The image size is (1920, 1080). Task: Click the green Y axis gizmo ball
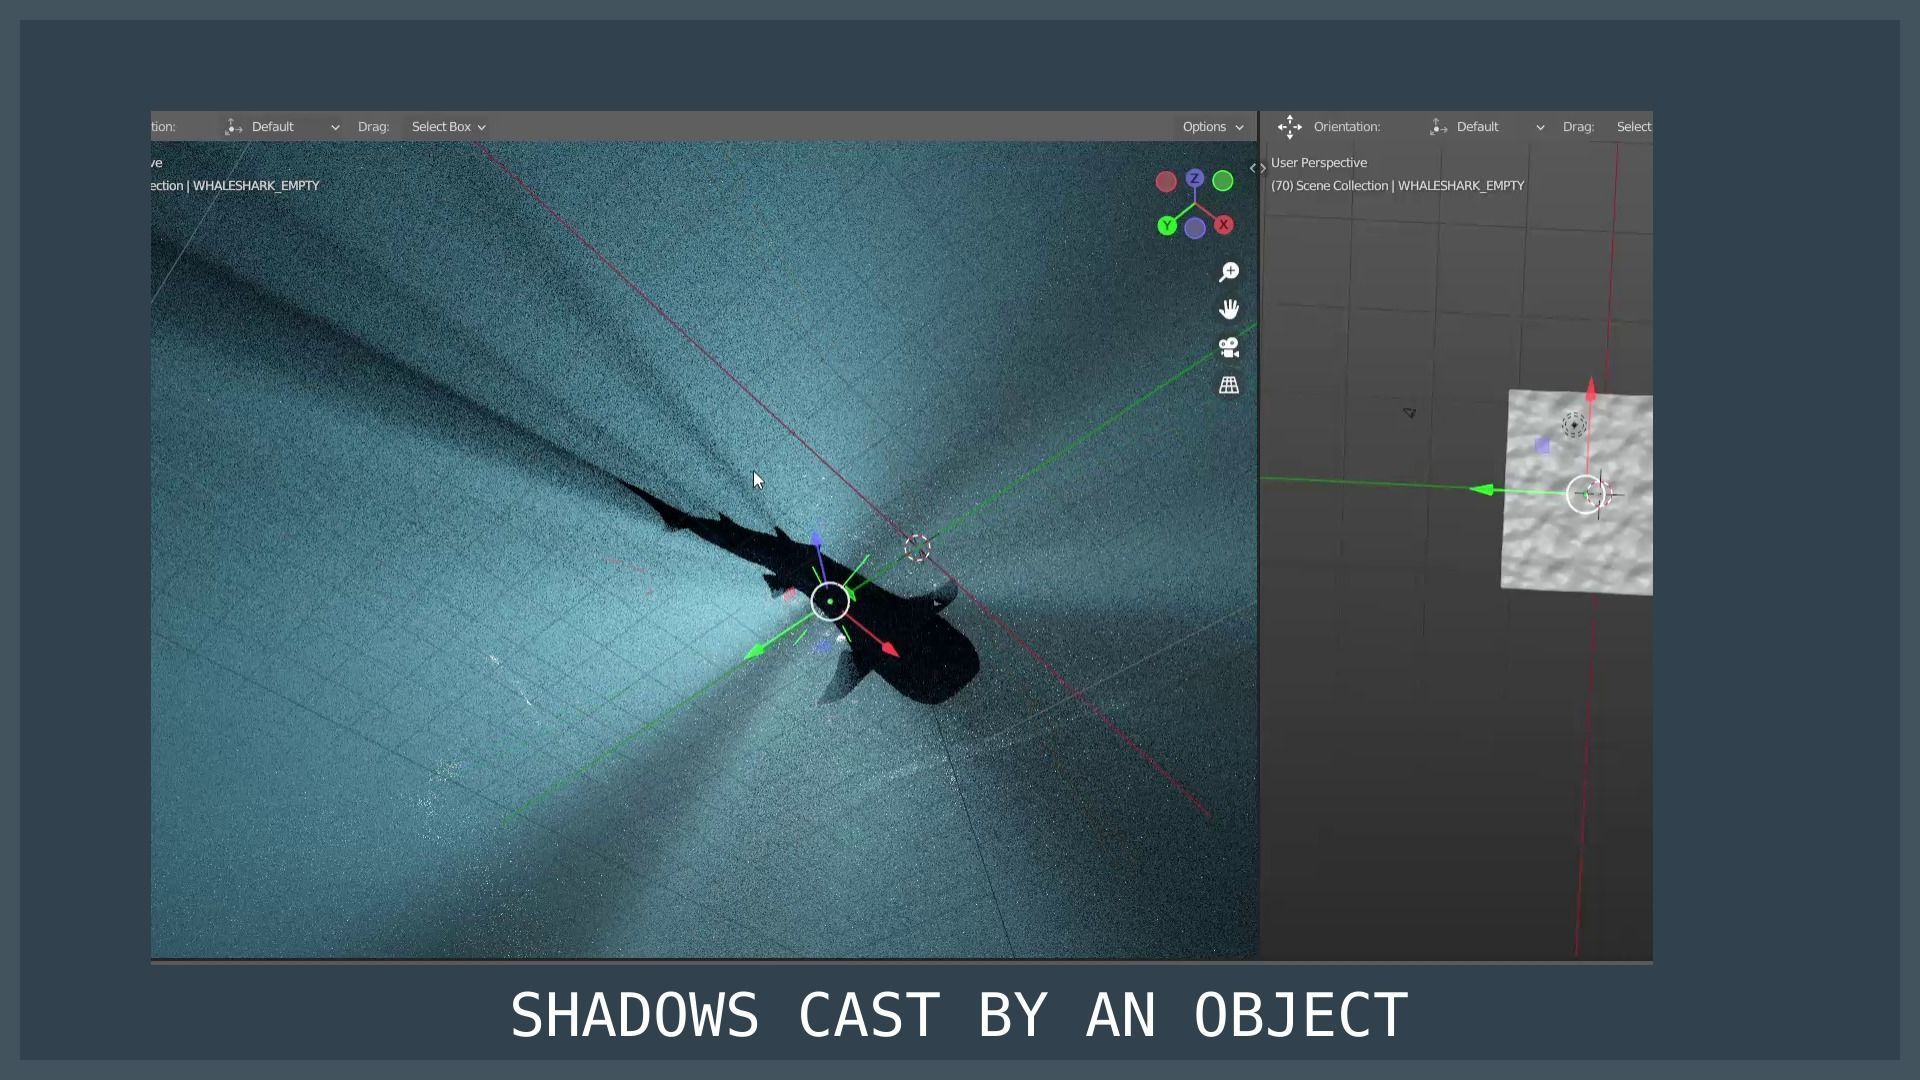click(1166, 226)
